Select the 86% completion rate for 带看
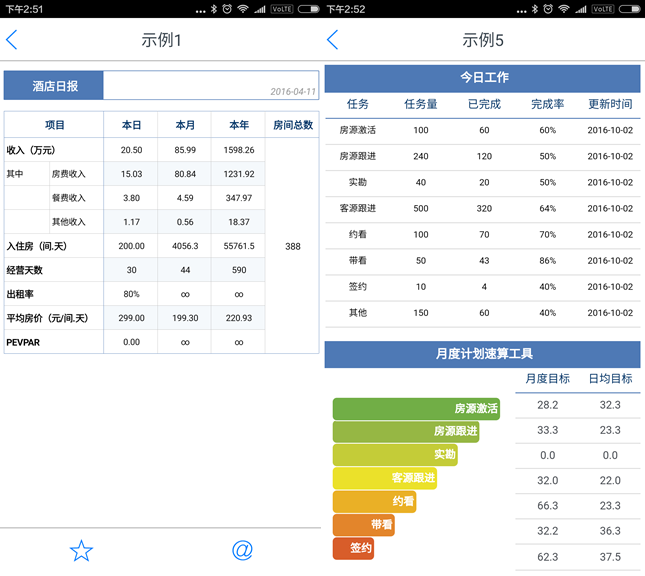This screenshot has height=576, width=645. tap(547, 261)
